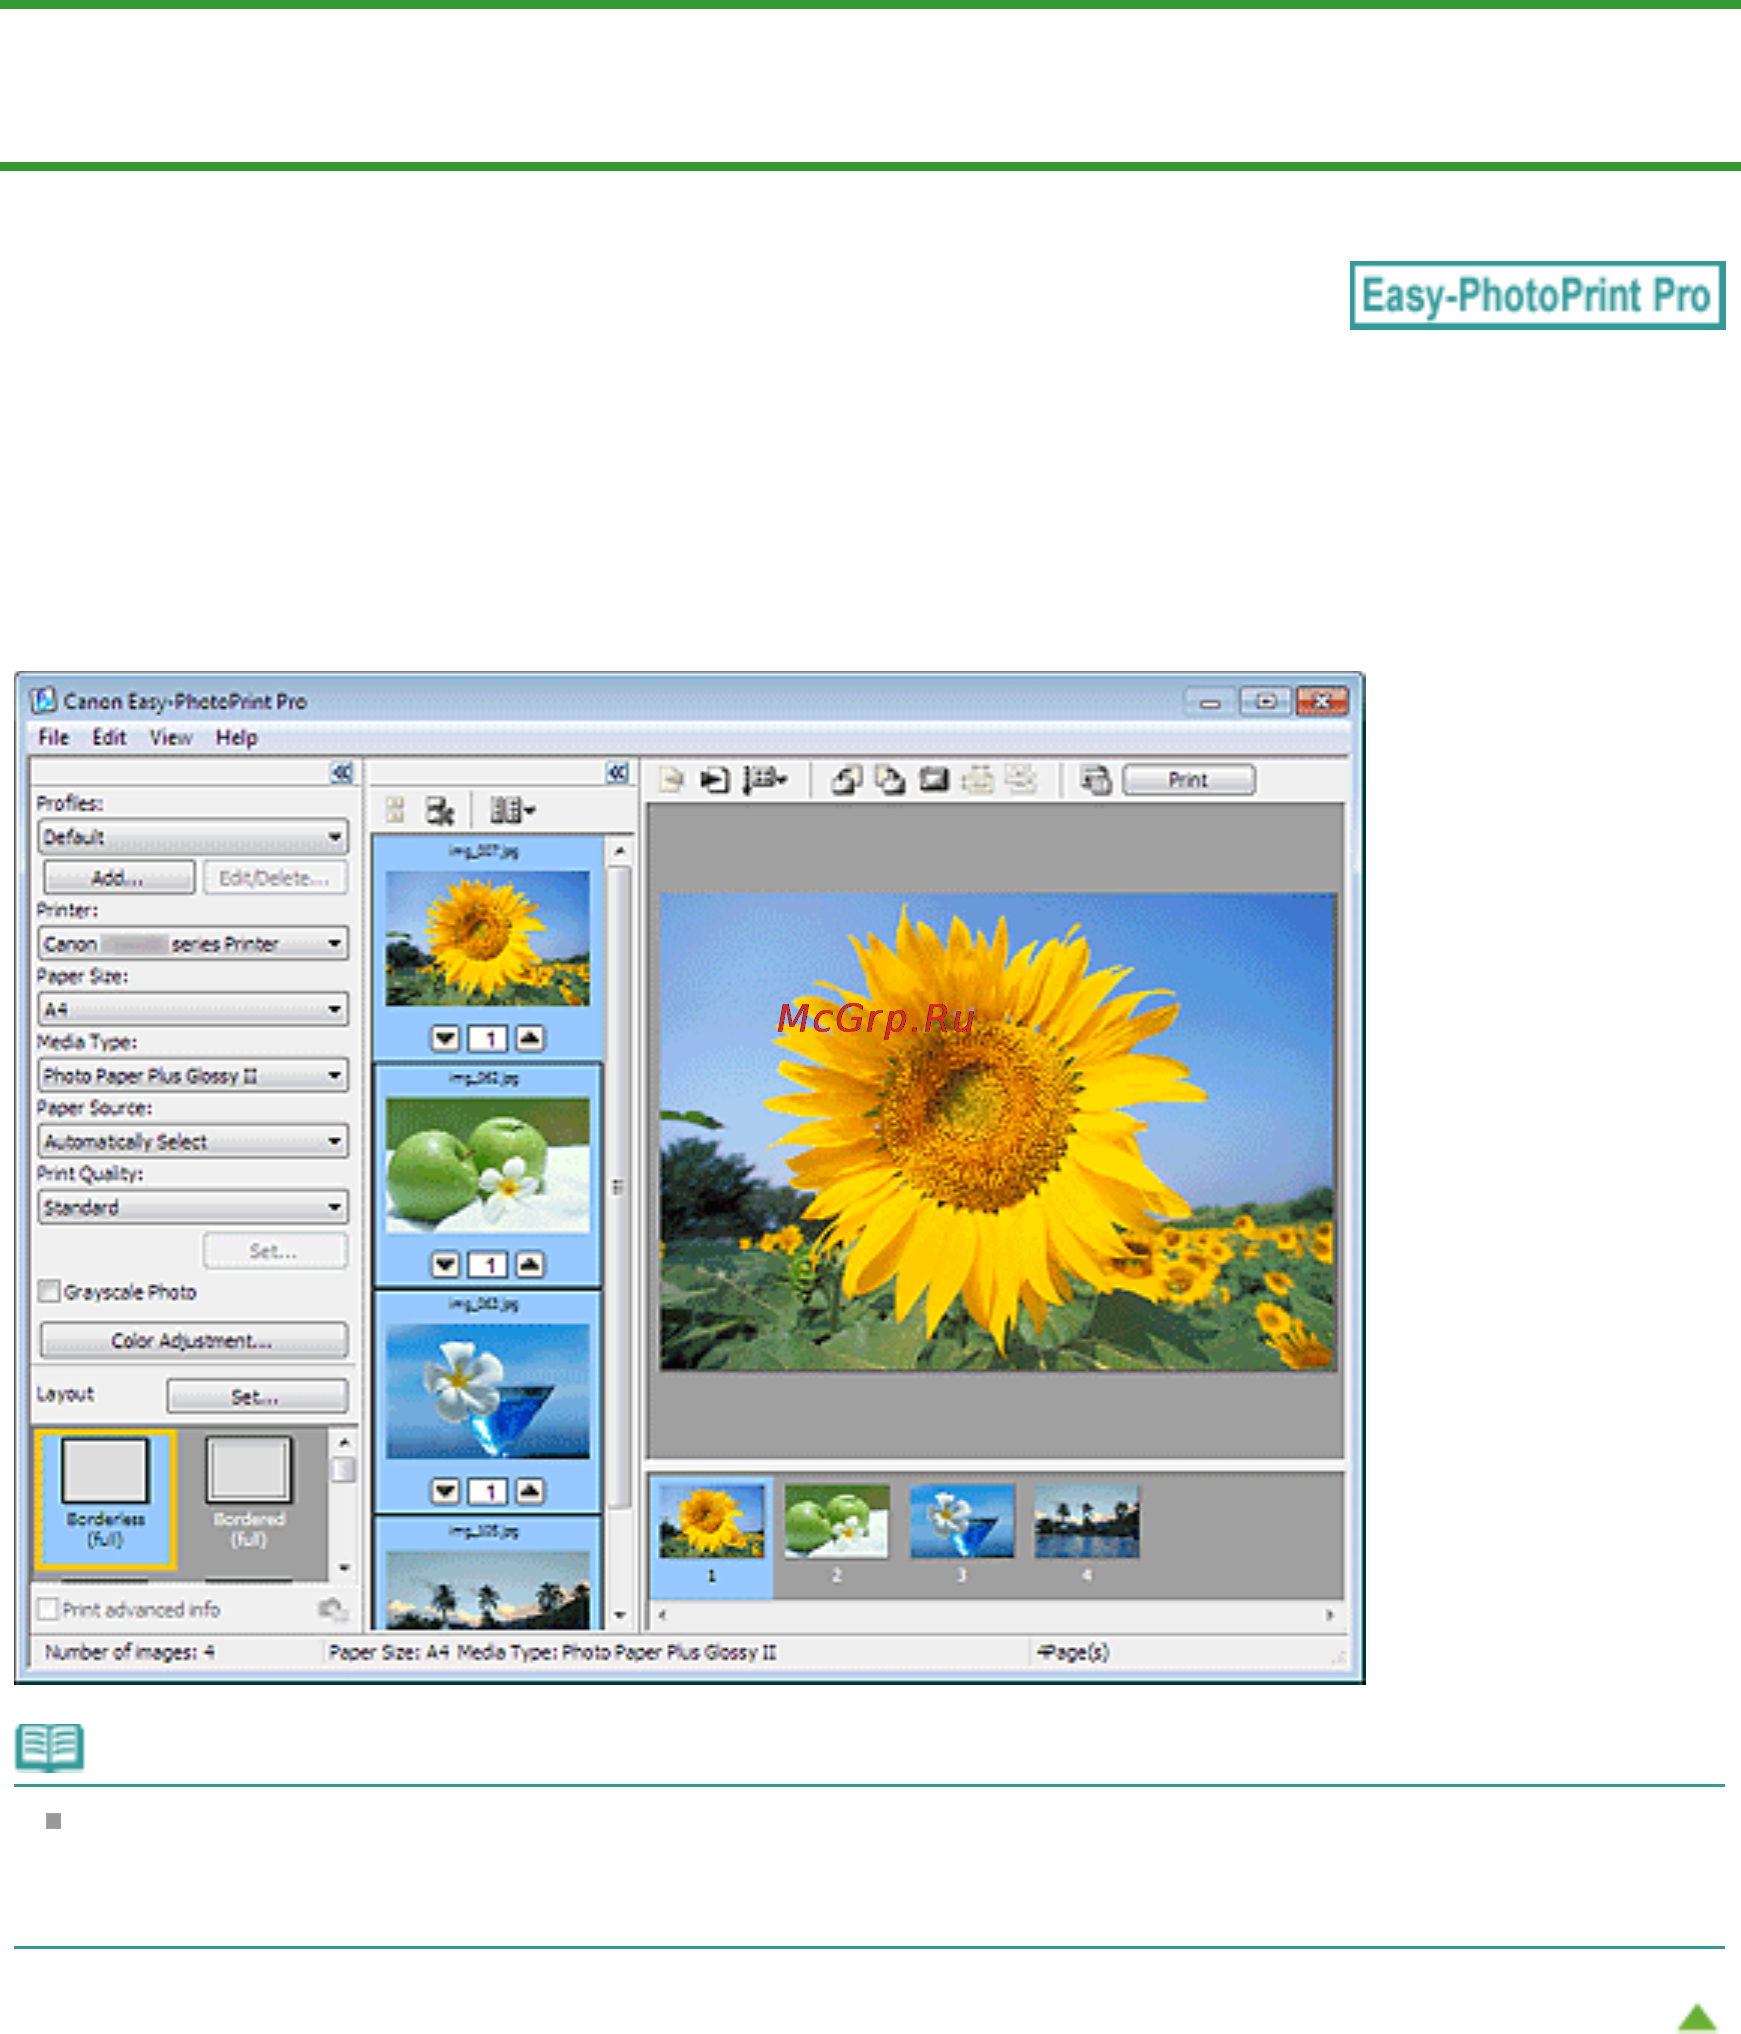
Task: Decrease copies for the sunflower image
Action: pyautogui.click(x=446, y=1038)
